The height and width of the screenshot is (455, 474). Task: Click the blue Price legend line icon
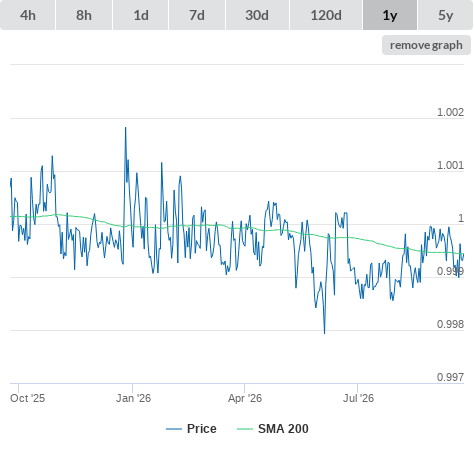click(x=174, y=429)
